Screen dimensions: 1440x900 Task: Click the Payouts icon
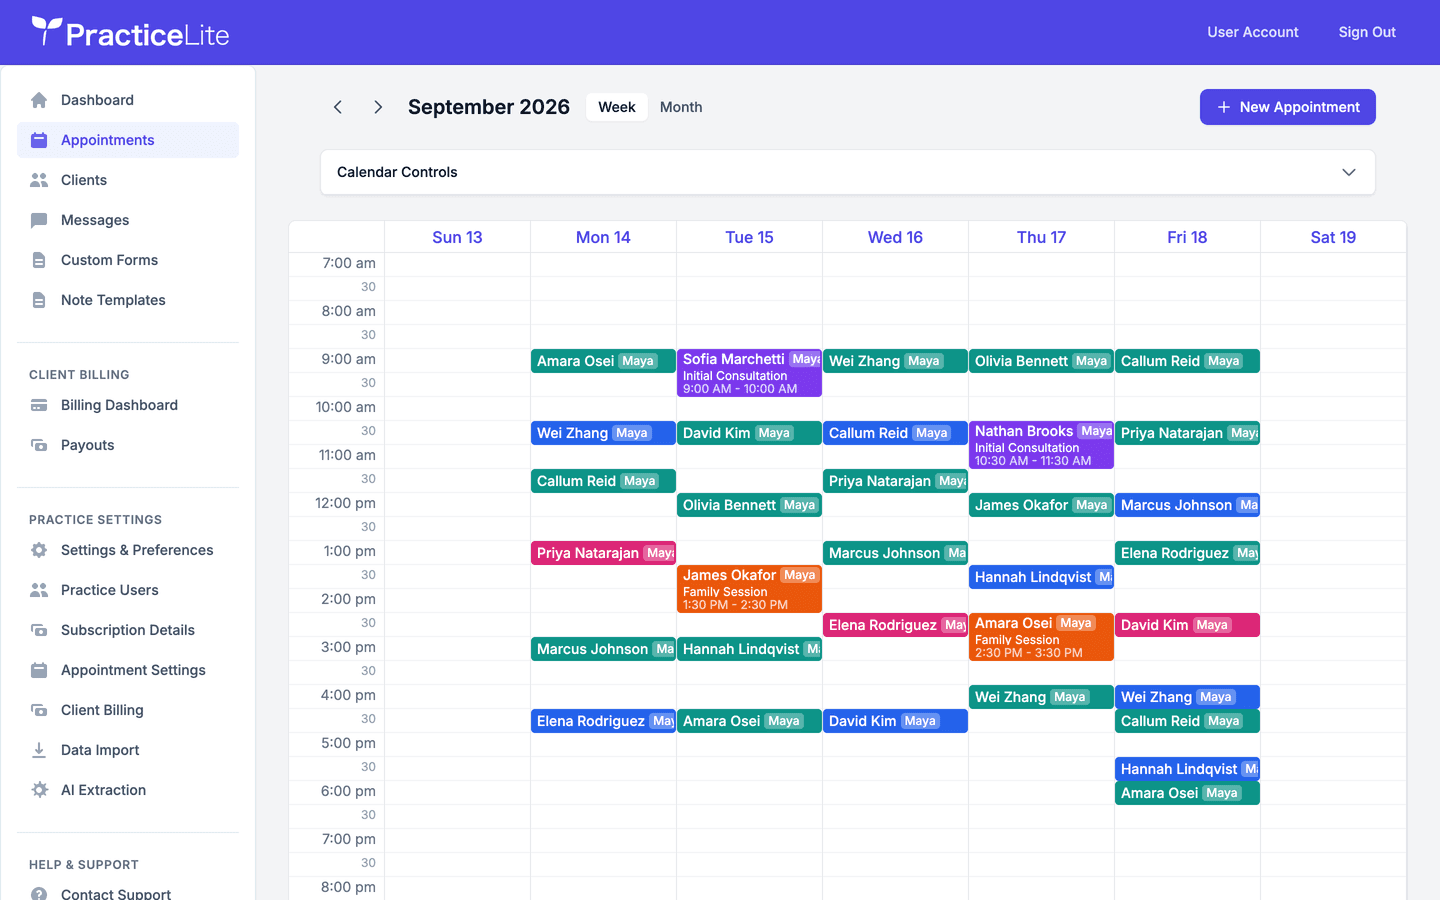point(39,445)
